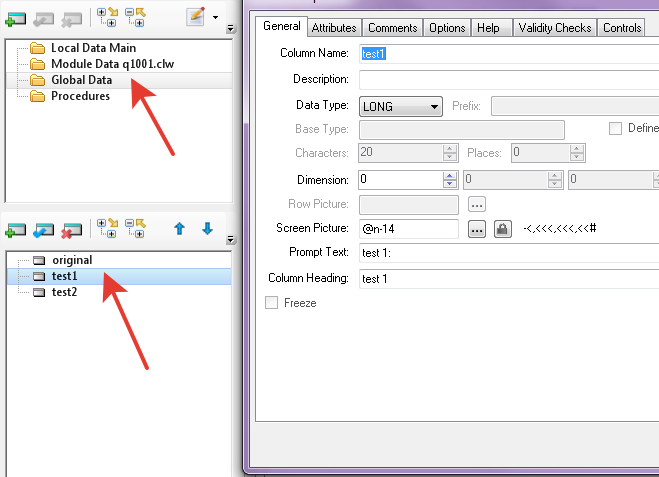This screenshot has height=477, width=659.
Task: Click the lock icon beside Screen Picture
Action: pyautogui.click(x=503, y=229)
